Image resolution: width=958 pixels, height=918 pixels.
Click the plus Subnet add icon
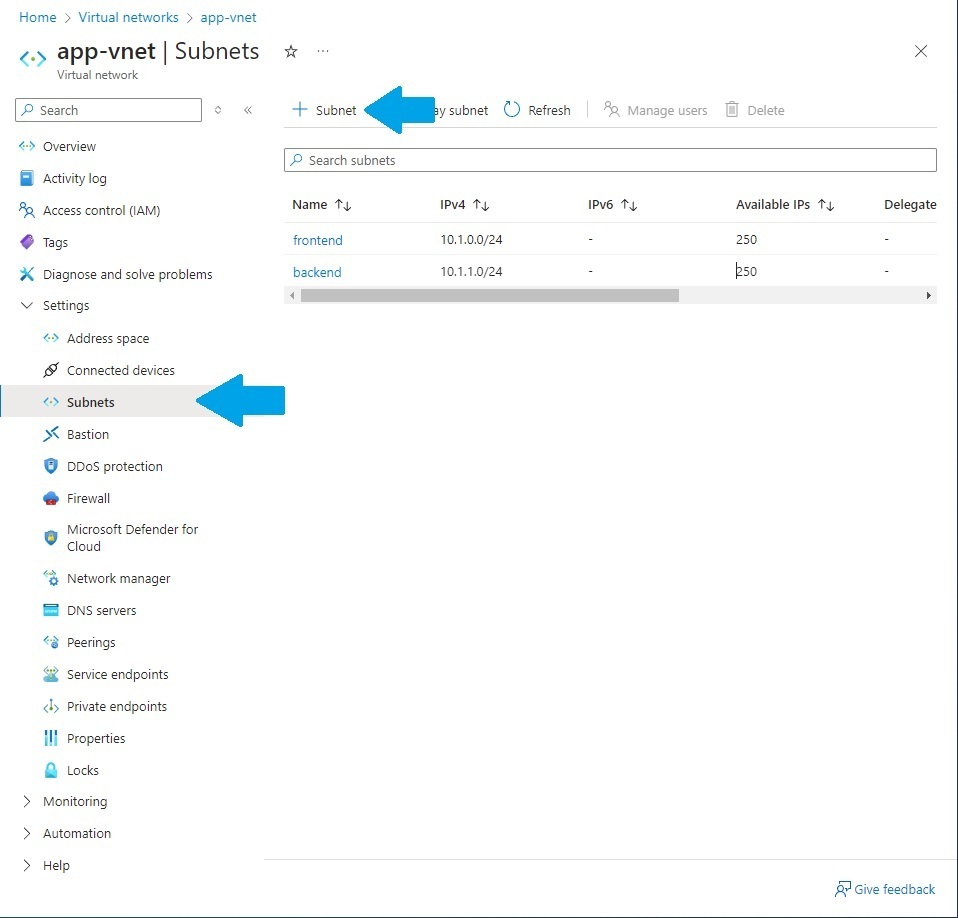tap(299, 110)
